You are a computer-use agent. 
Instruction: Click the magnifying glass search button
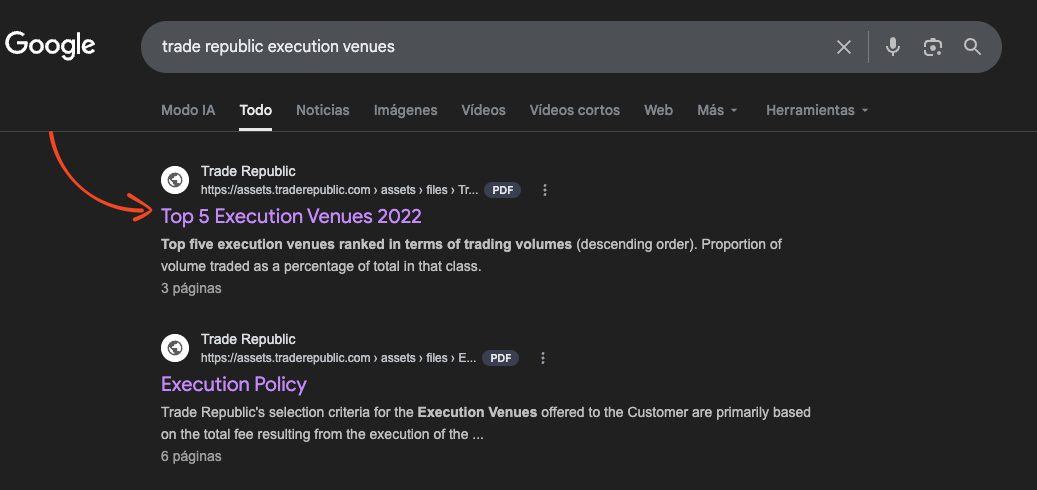[x=972, y=47]
